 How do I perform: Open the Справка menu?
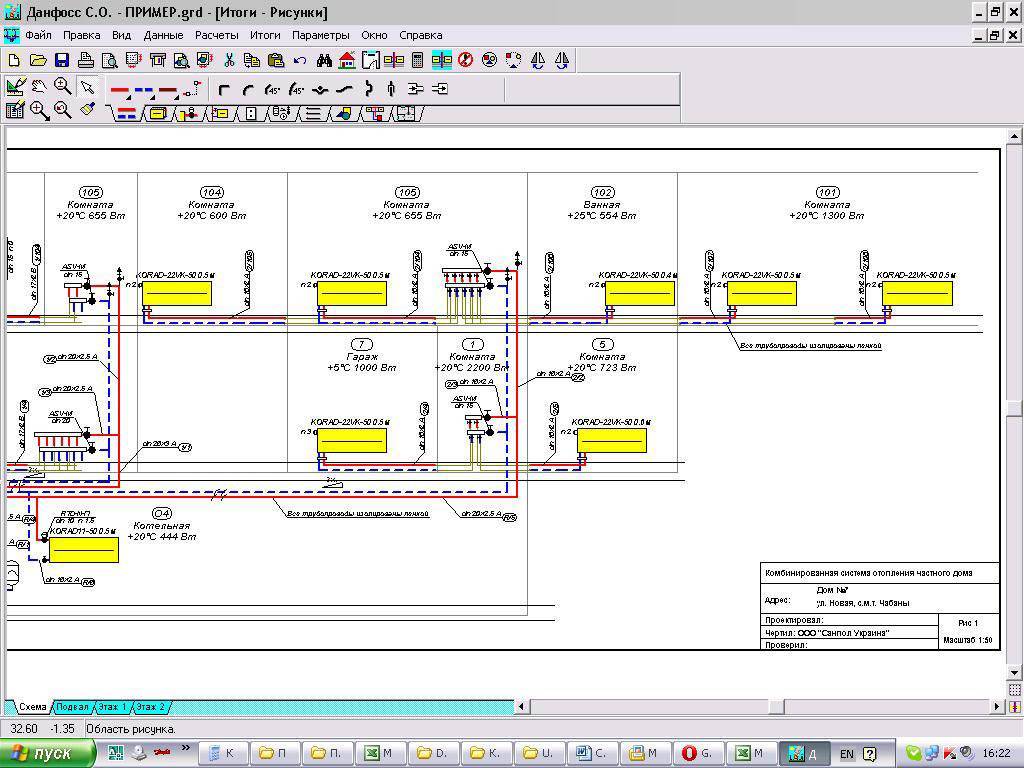click(421, 35)
